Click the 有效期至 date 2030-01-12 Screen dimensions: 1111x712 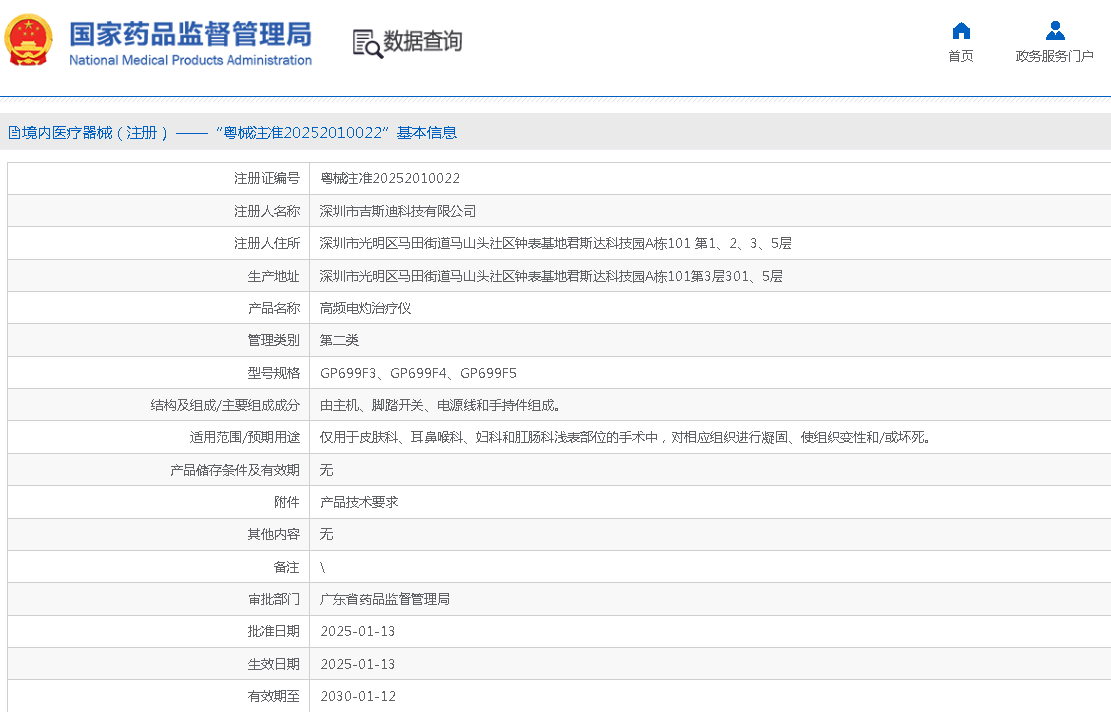click(x=358, y=696)
